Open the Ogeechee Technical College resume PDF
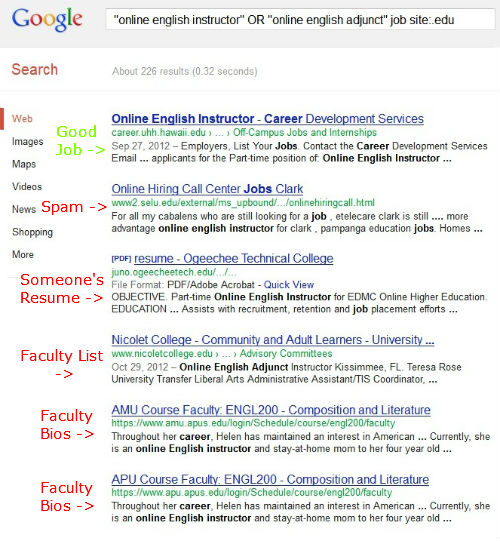Viewport: 500px width, 541px height. pyautogui.click(x=234, y=258)
